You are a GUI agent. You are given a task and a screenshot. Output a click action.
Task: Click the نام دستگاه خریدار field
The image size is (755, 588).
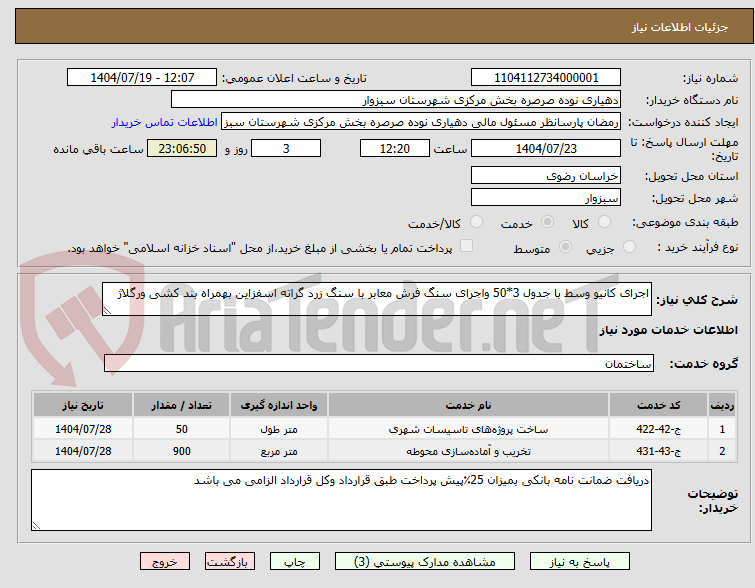tap(396, 100)
